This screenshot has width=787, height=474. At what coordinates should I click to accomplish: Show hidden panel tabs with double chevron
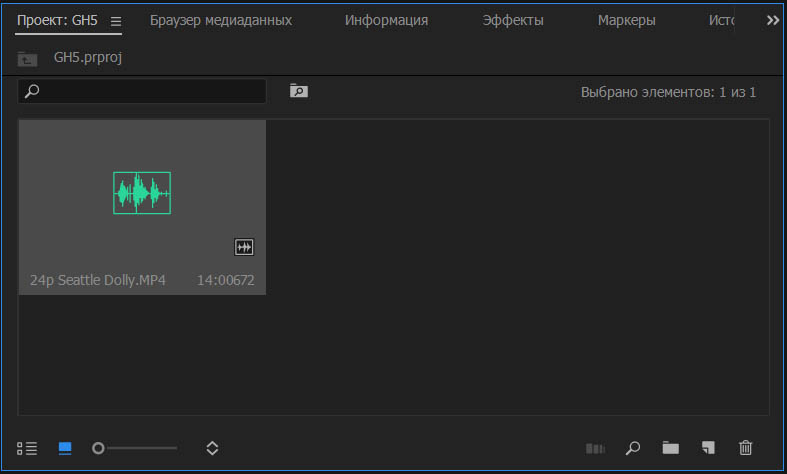coord(772,21)
